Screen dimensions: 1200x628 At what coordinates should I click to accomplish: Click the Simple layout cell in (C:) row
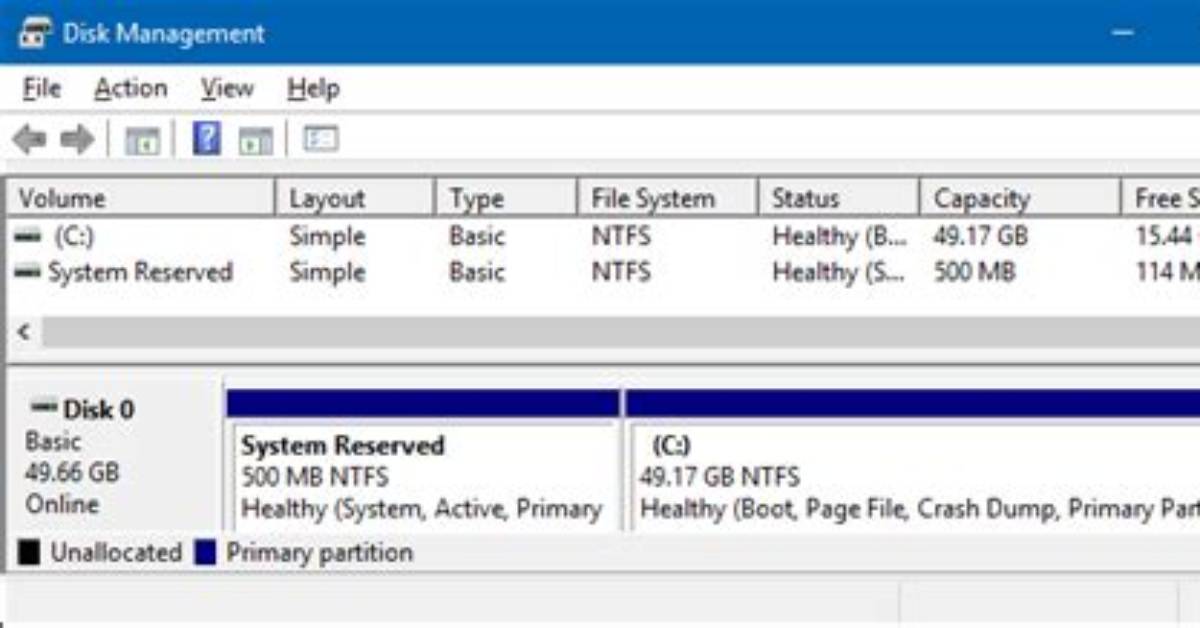point(327,237)
